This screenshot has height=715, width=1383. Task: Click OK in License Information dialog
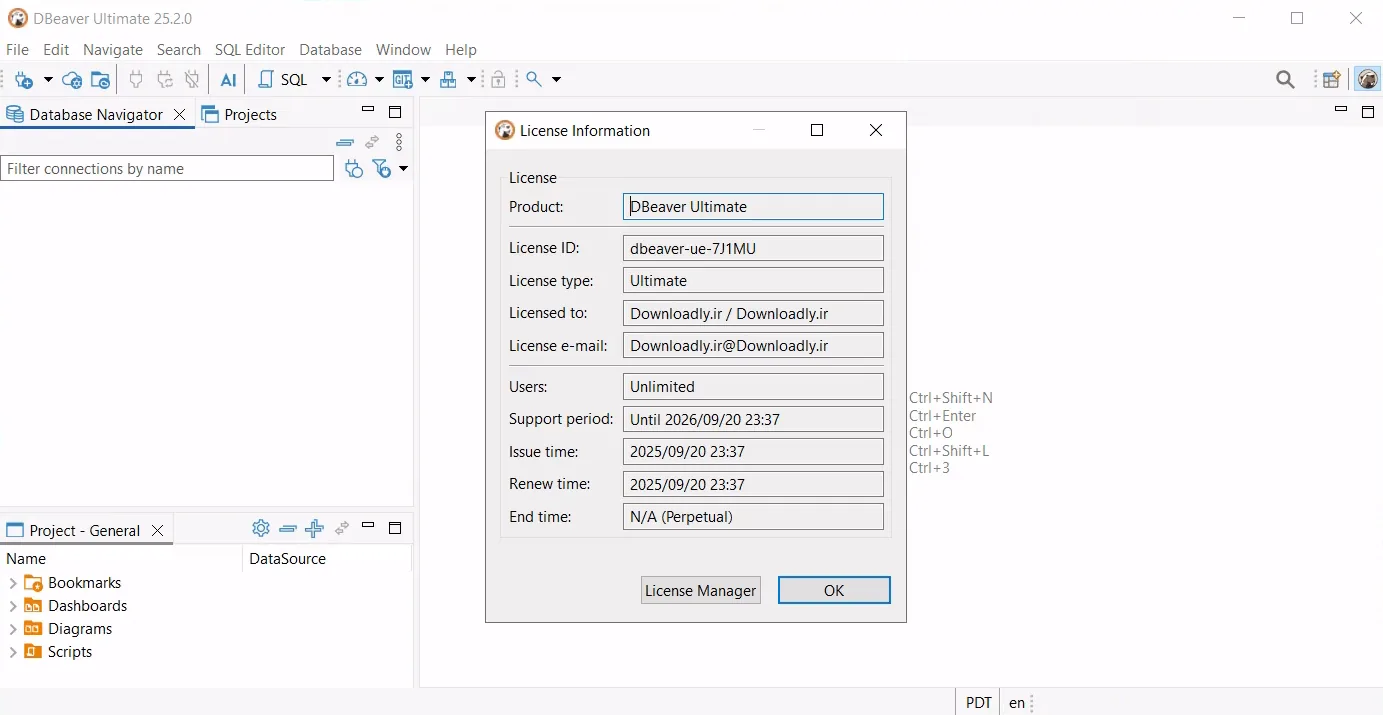pos(834,590)
